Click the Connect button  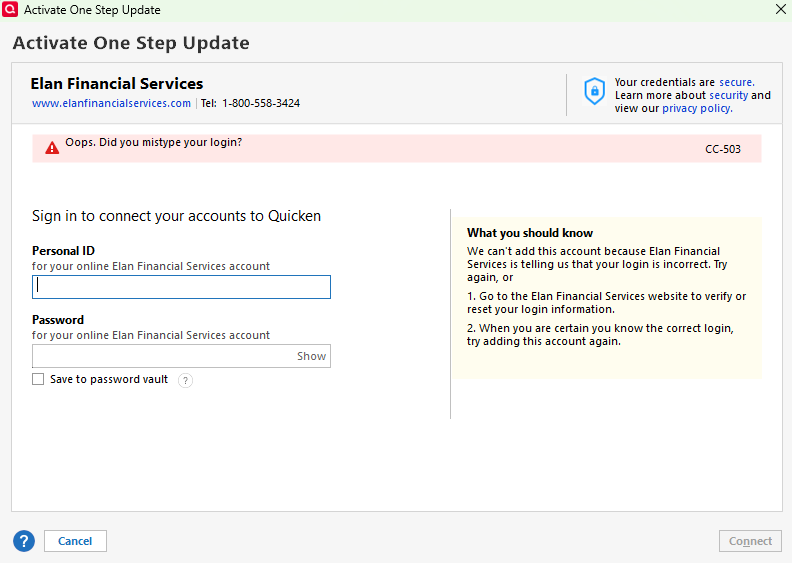pyautogui.click(x=750, y=541)
